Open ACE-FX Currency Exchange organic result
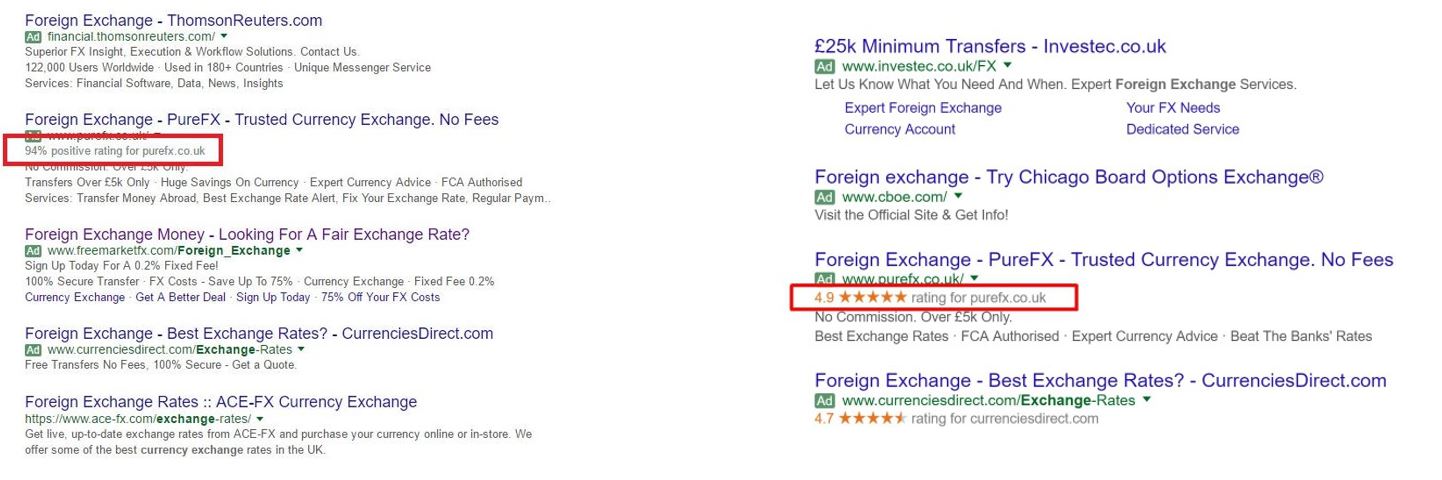 (220, 402)
